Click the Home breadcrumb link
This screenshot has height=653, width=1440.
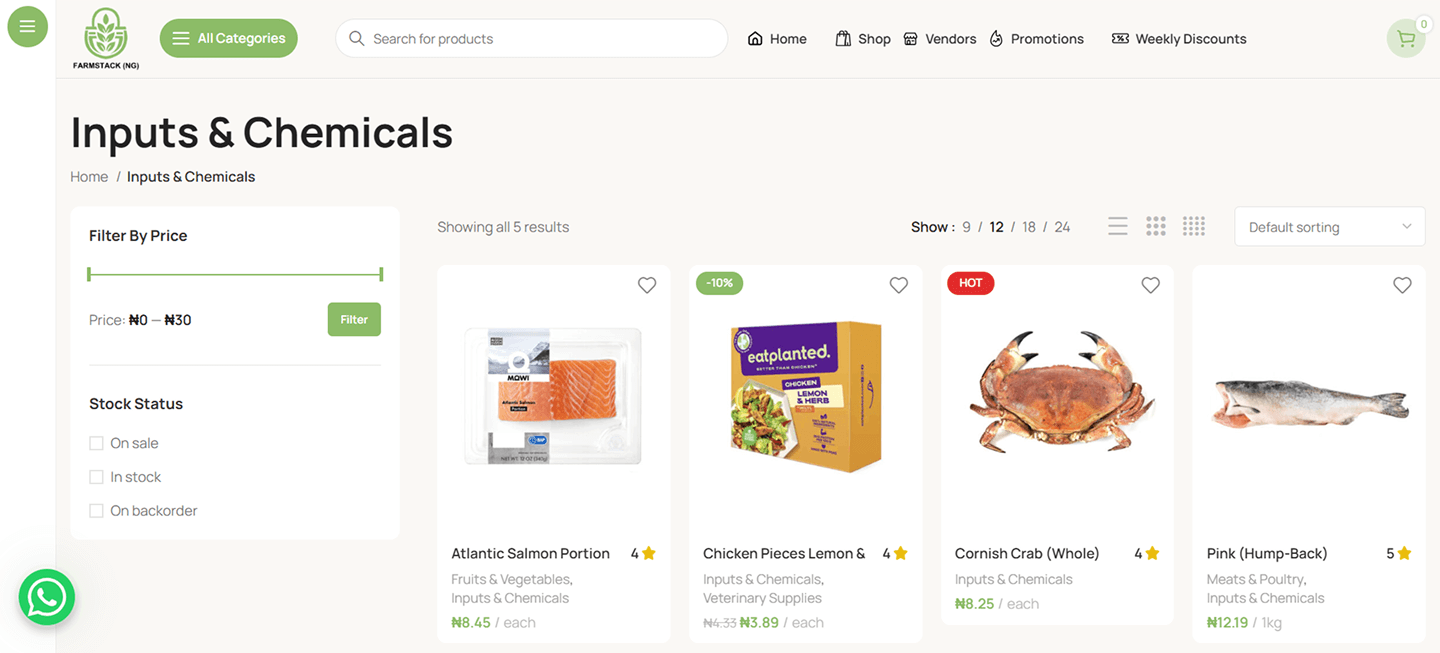pyautogui.click(x=89, y=177)
